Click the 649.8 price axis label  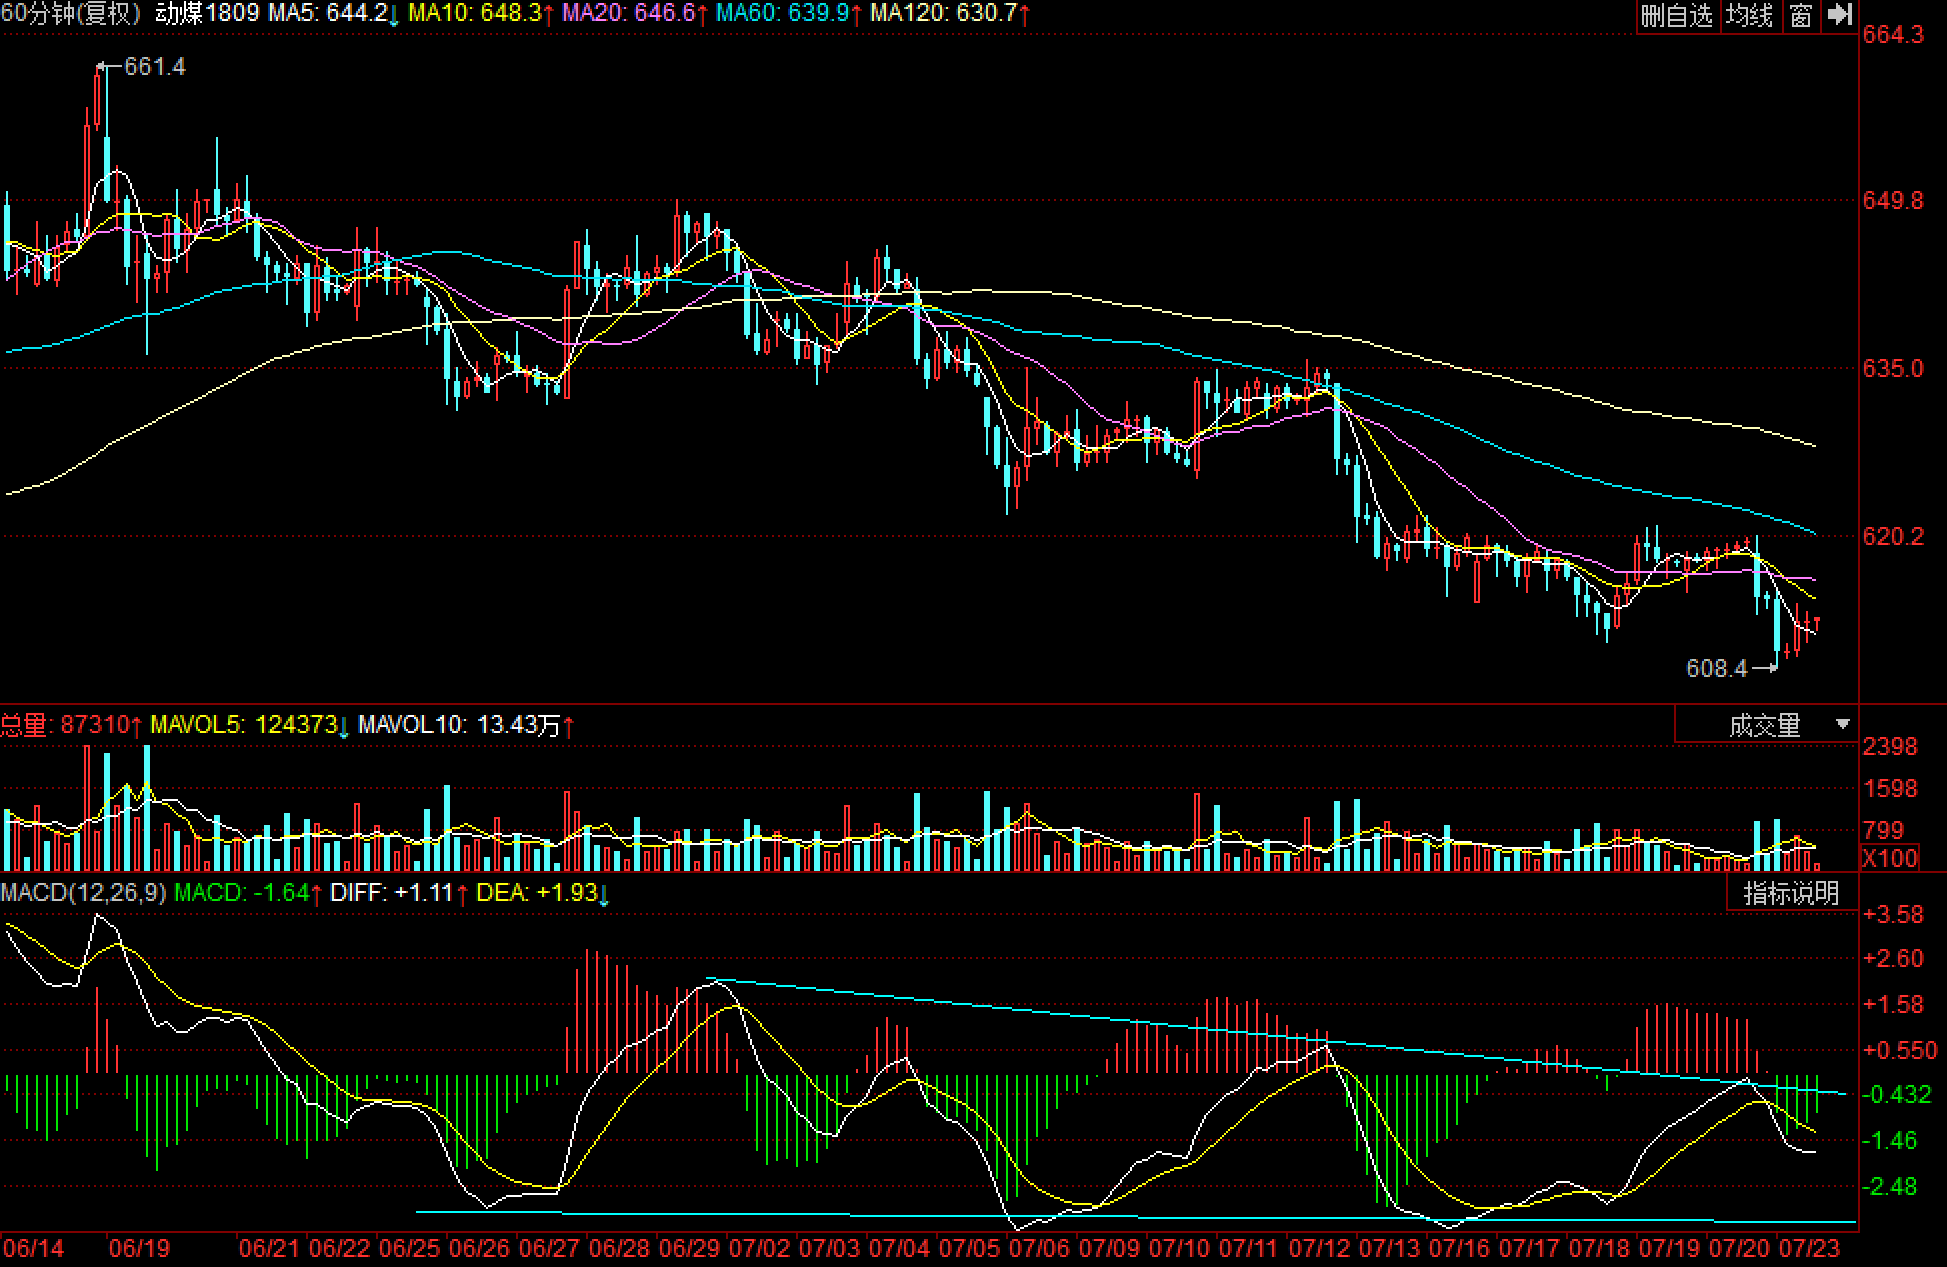1892,201
